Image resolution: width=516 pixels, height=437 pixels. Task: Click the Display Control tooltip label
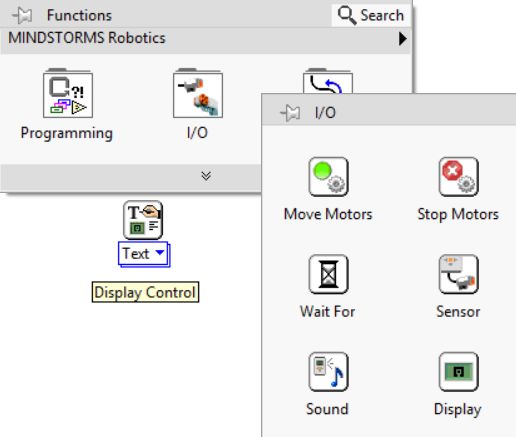(x=145, y=292)
